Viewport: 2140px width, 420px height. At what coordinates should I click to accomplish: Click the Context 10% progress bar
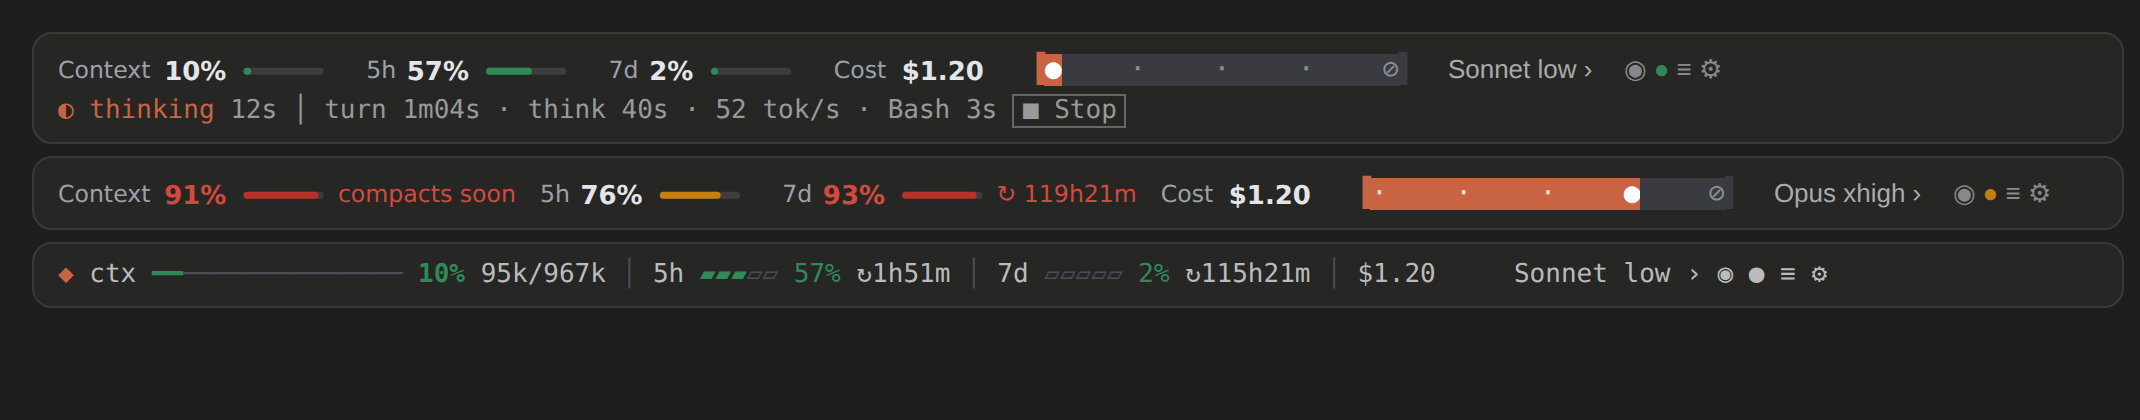pyautogui.click(x=283, y=71)
